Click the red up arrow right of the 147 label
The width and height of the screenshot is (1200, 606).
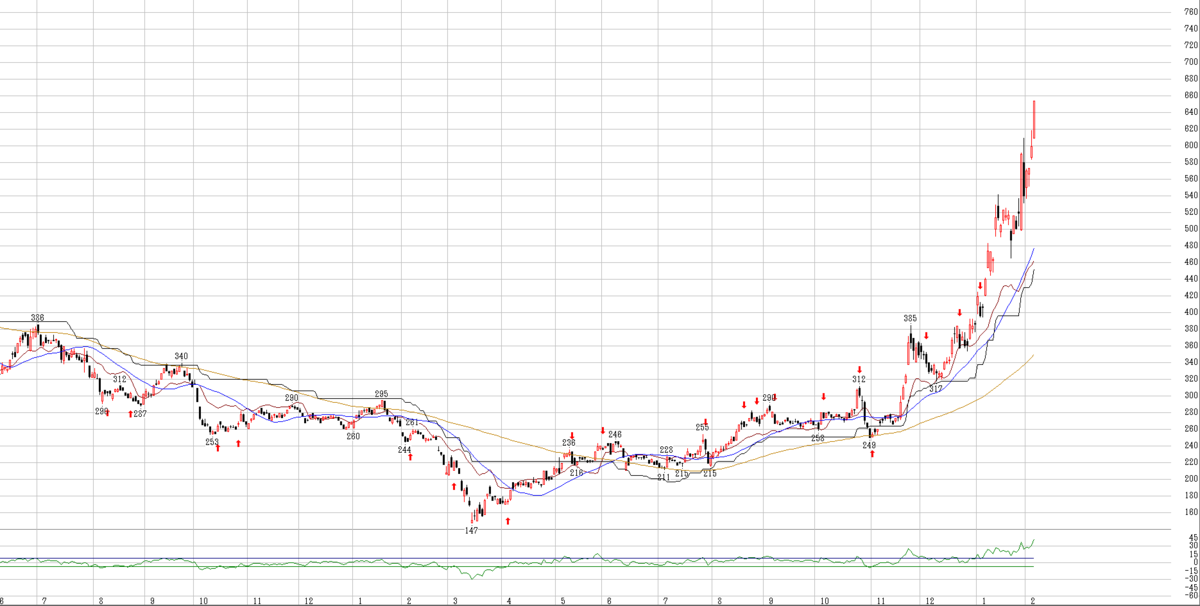point(508,522)
